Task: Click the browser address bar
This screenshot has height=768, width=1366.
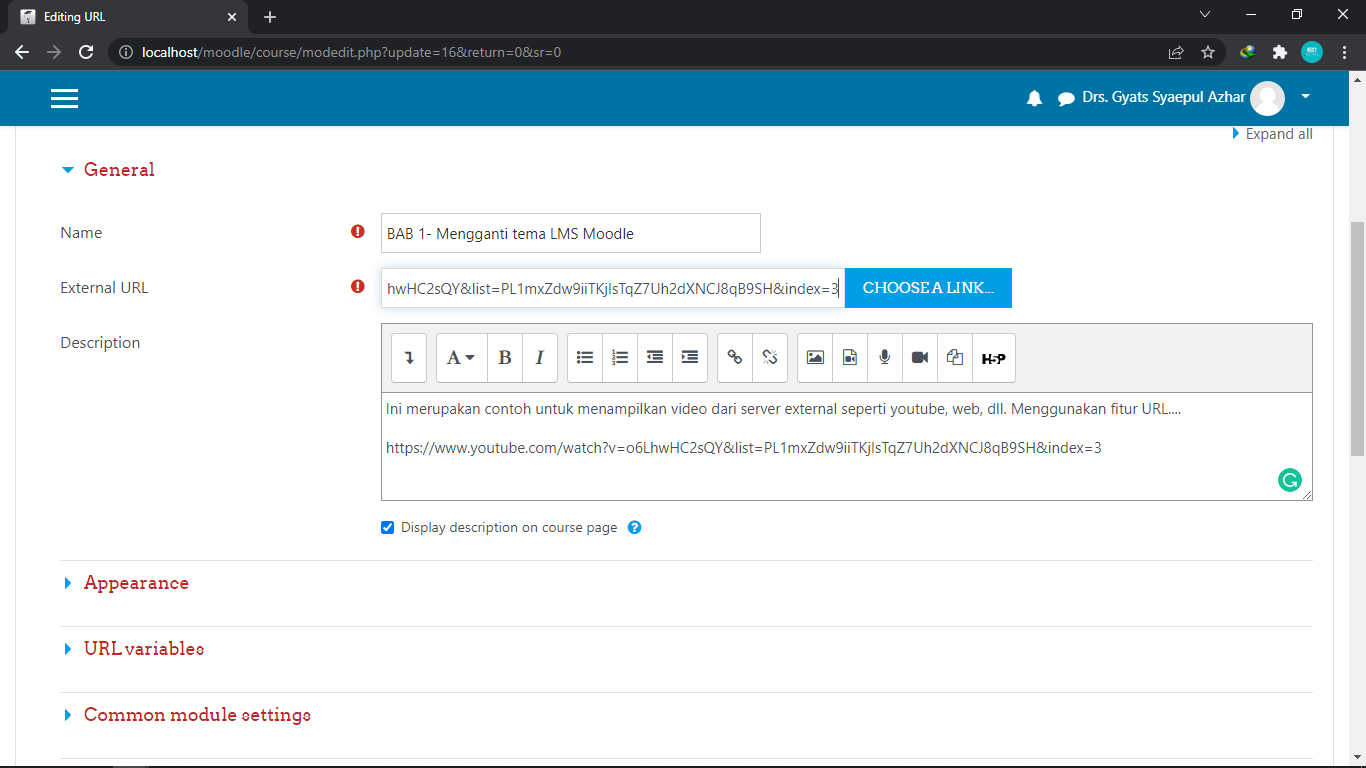Action: (x=640, y=52)
